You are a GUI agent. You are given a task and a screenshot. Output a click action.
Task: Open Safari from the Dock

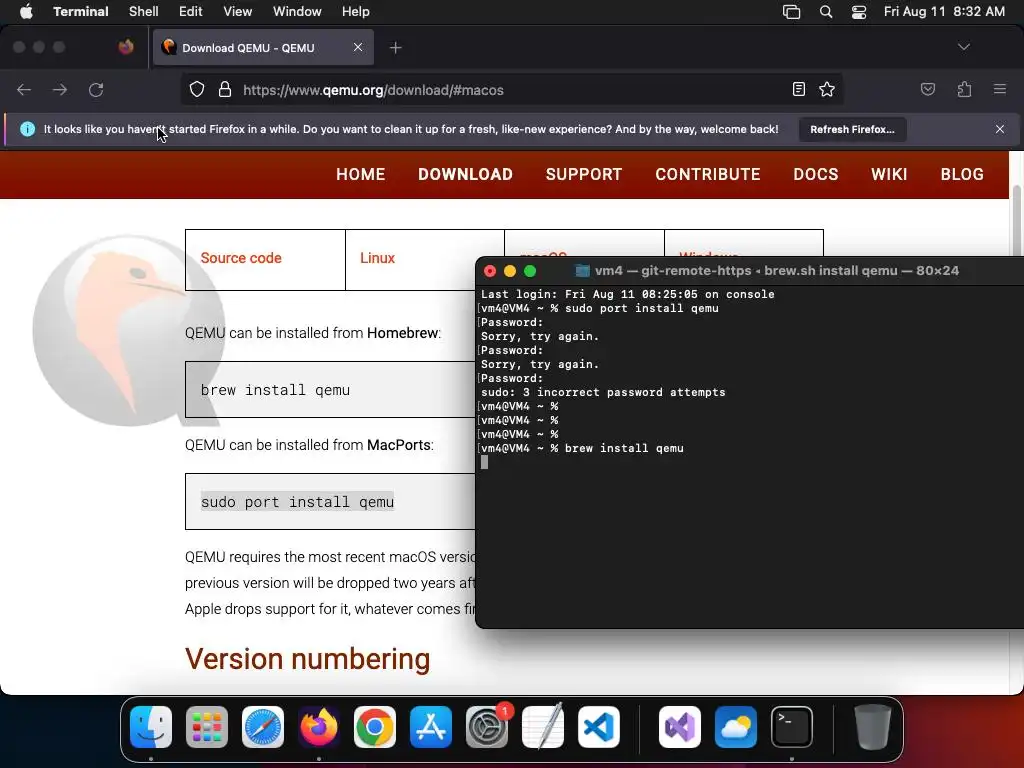[263, 727]
